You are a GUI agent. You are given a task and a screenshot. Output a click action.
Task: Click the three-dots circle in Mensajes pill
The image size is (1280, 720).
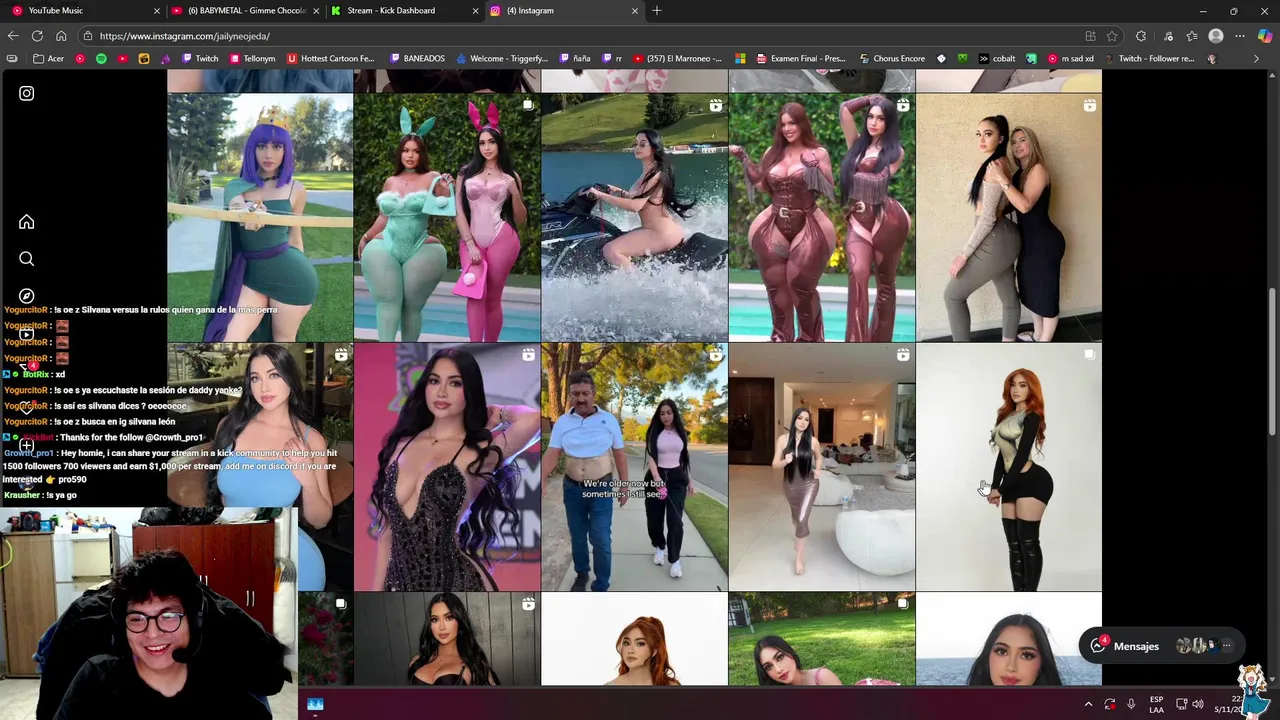pos(1227,646)
